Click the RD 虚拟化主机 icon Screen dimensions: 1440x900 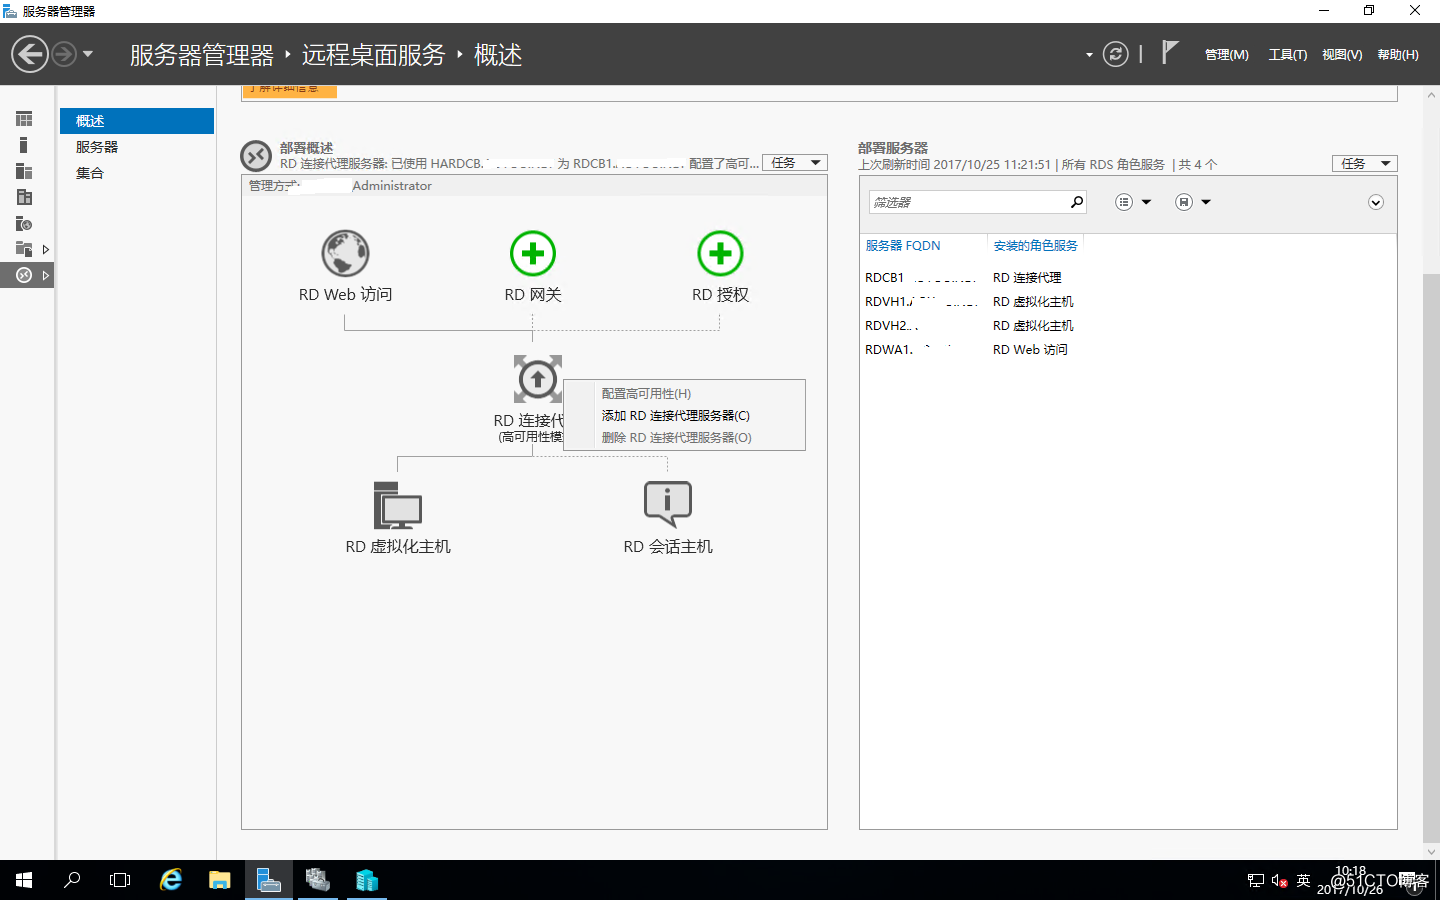point(398,505)
